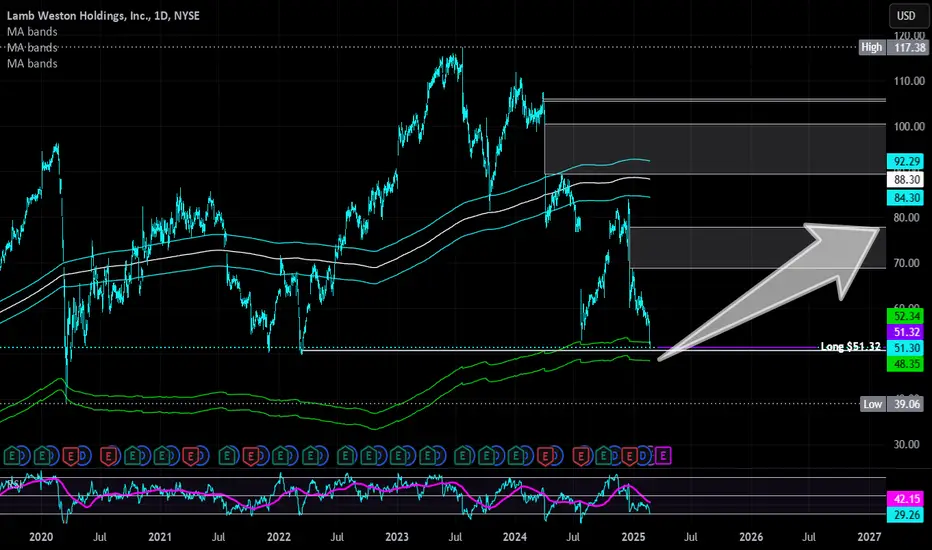The height and width of the screenshot is (550, 932).
Task: Click the magenta 42.15 RSI average value
Action: 906,499
